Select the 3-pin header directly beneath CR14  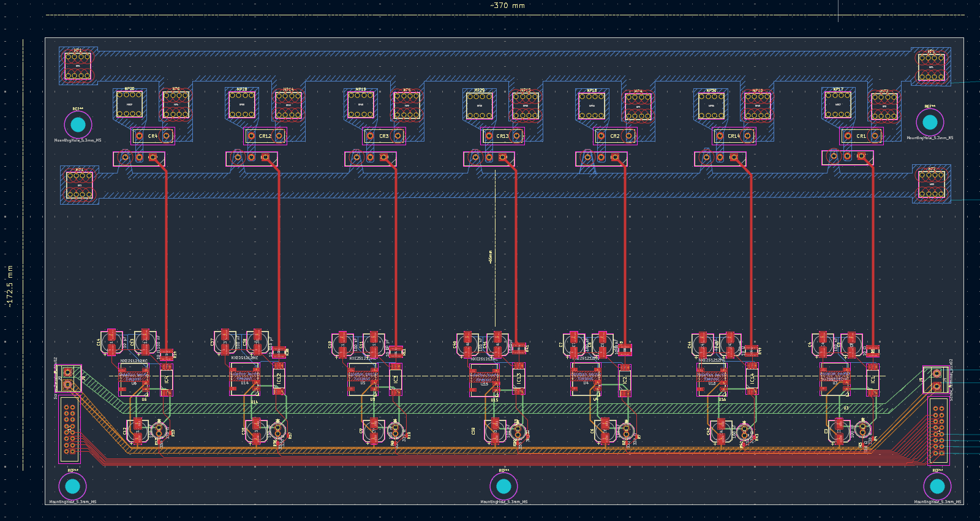coord(720,158)
